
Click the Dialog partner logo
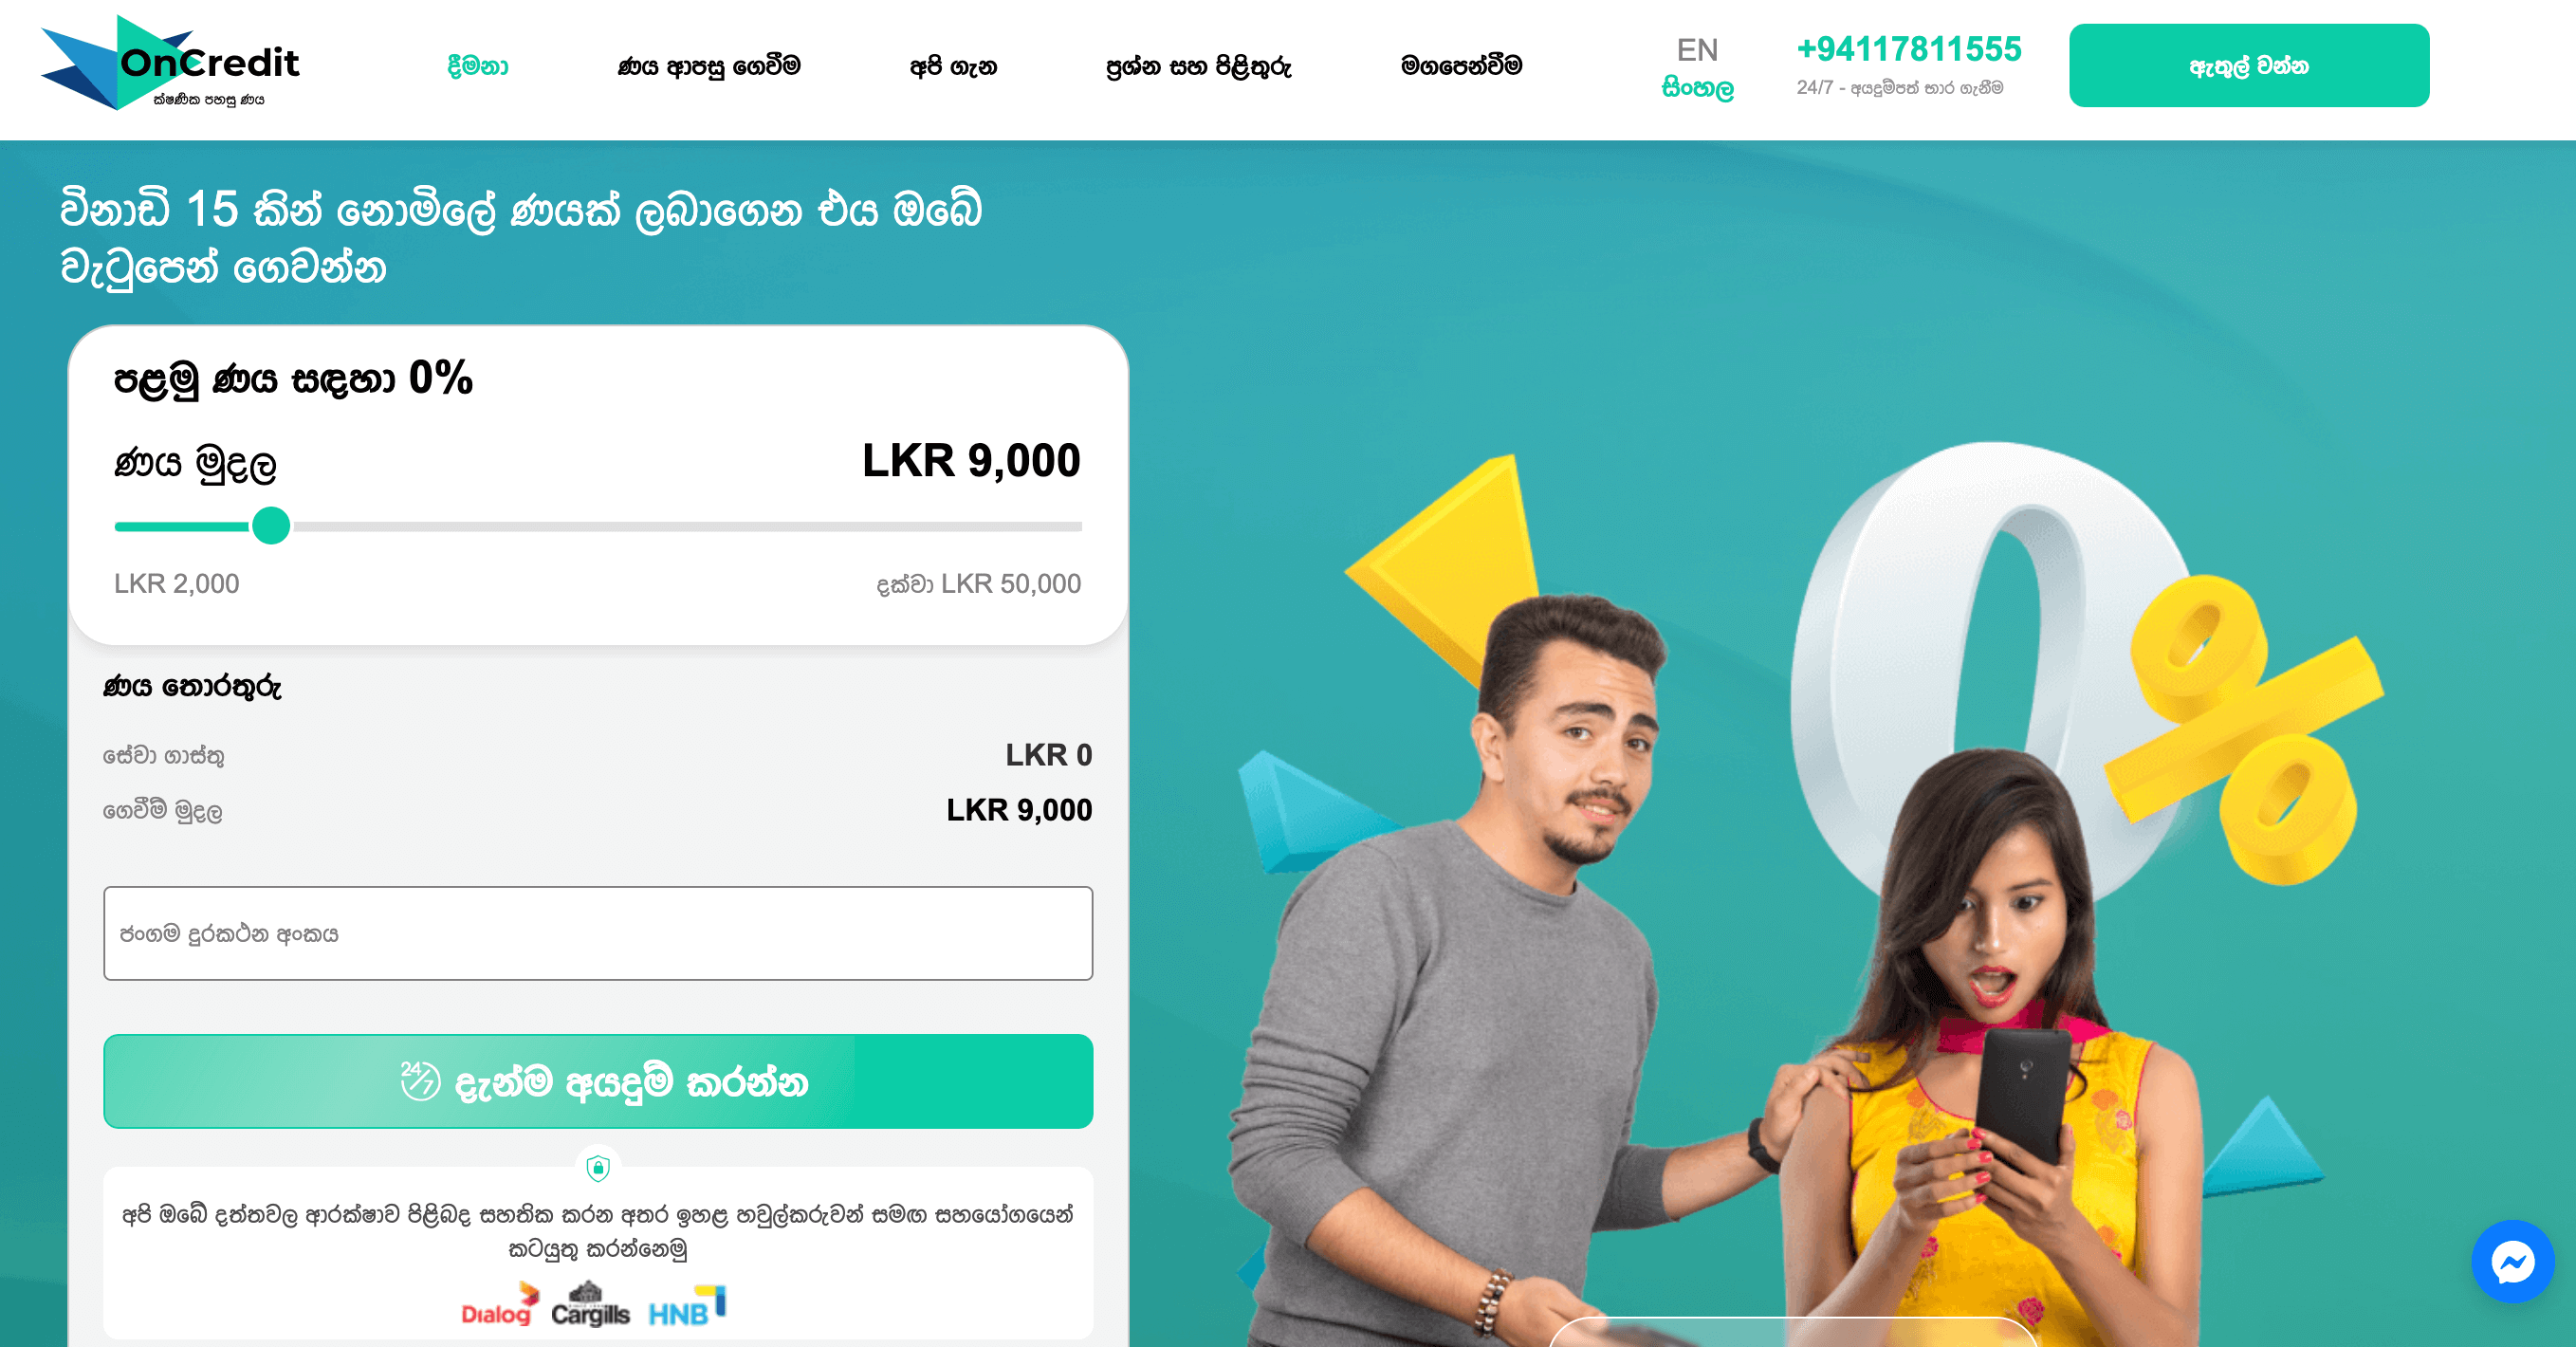(x=499, y=1304)
